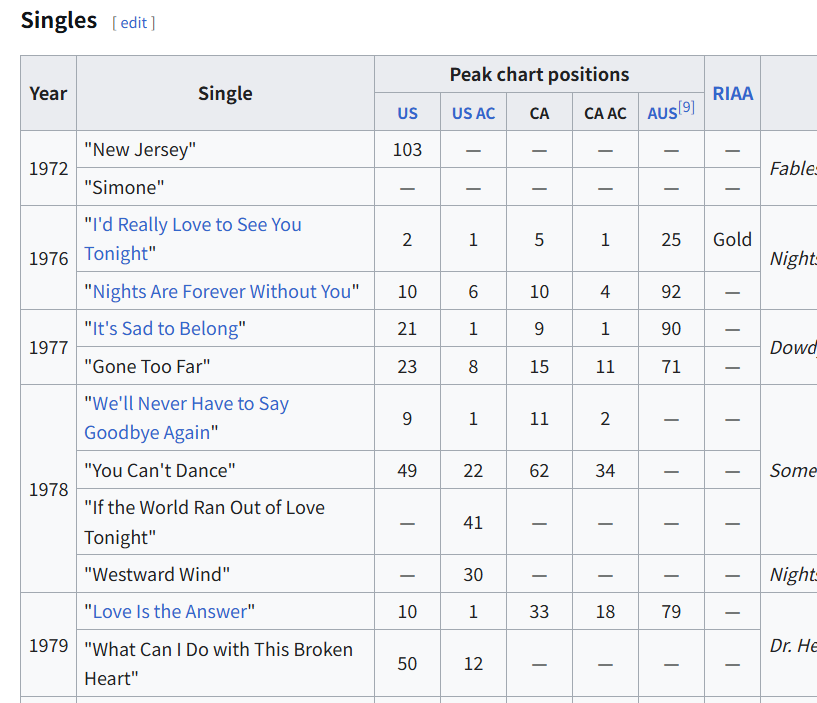Open the RIAA header link
The height and width of the screenshot is (703, 817).
(733, 93)
